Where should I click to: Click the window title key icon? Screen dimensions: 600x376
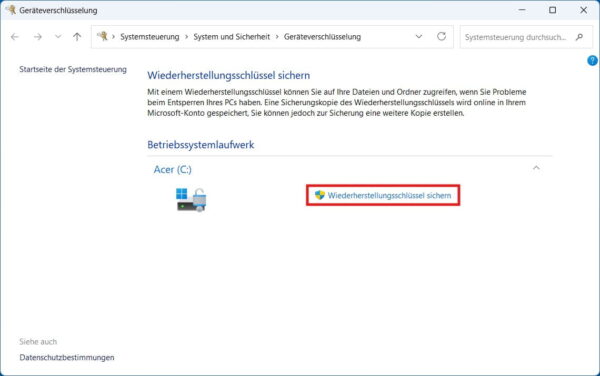tap(11, 10)
